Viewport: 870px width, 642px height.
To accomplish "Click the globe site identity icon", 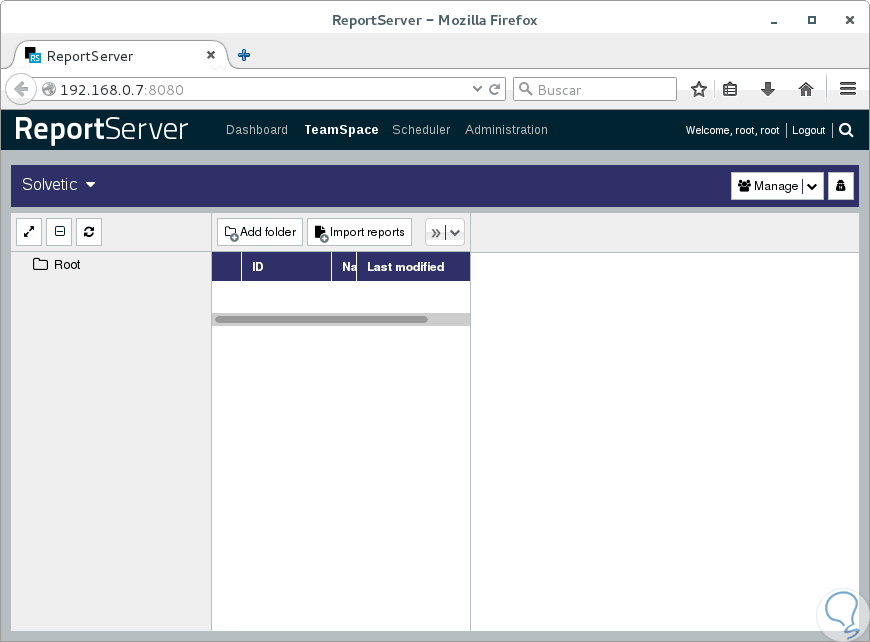I will click(x=49, y=89).
